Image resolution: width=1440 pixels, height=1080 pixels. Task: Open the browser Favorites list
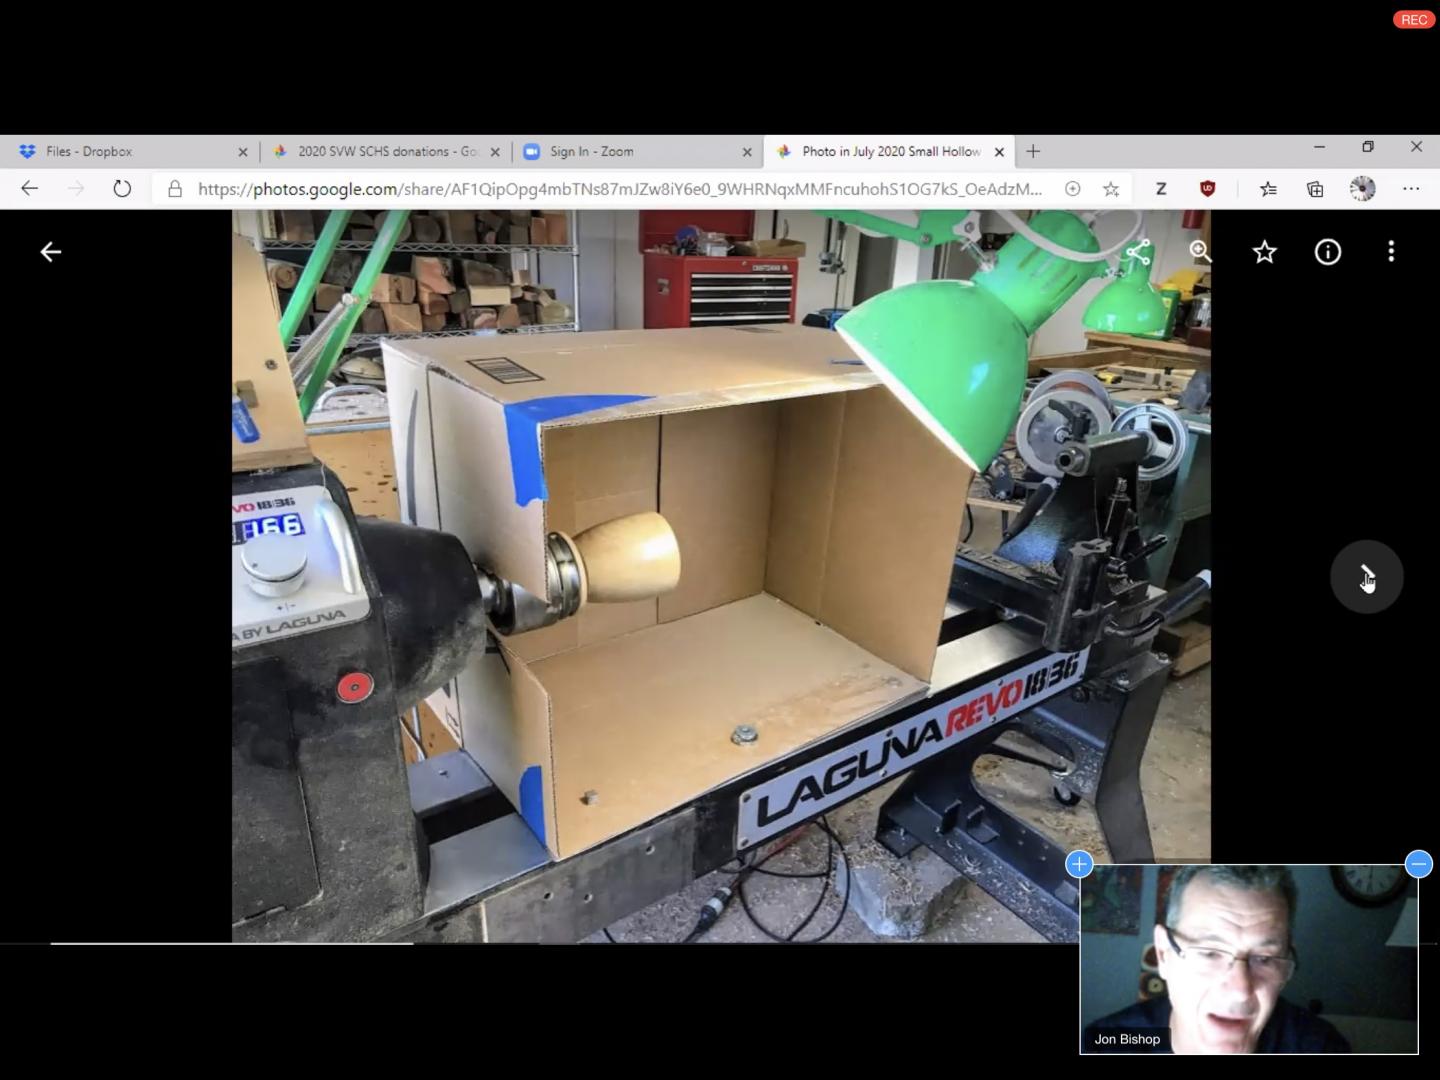tap(1268, 189)
